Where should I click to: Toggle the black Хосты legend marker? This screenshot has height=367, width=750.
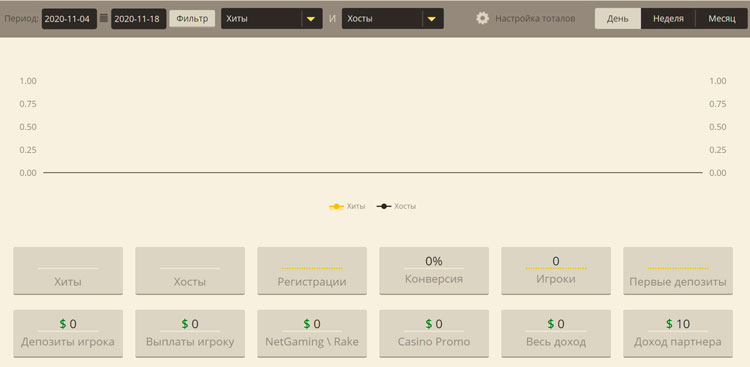[x=384, y=206]
